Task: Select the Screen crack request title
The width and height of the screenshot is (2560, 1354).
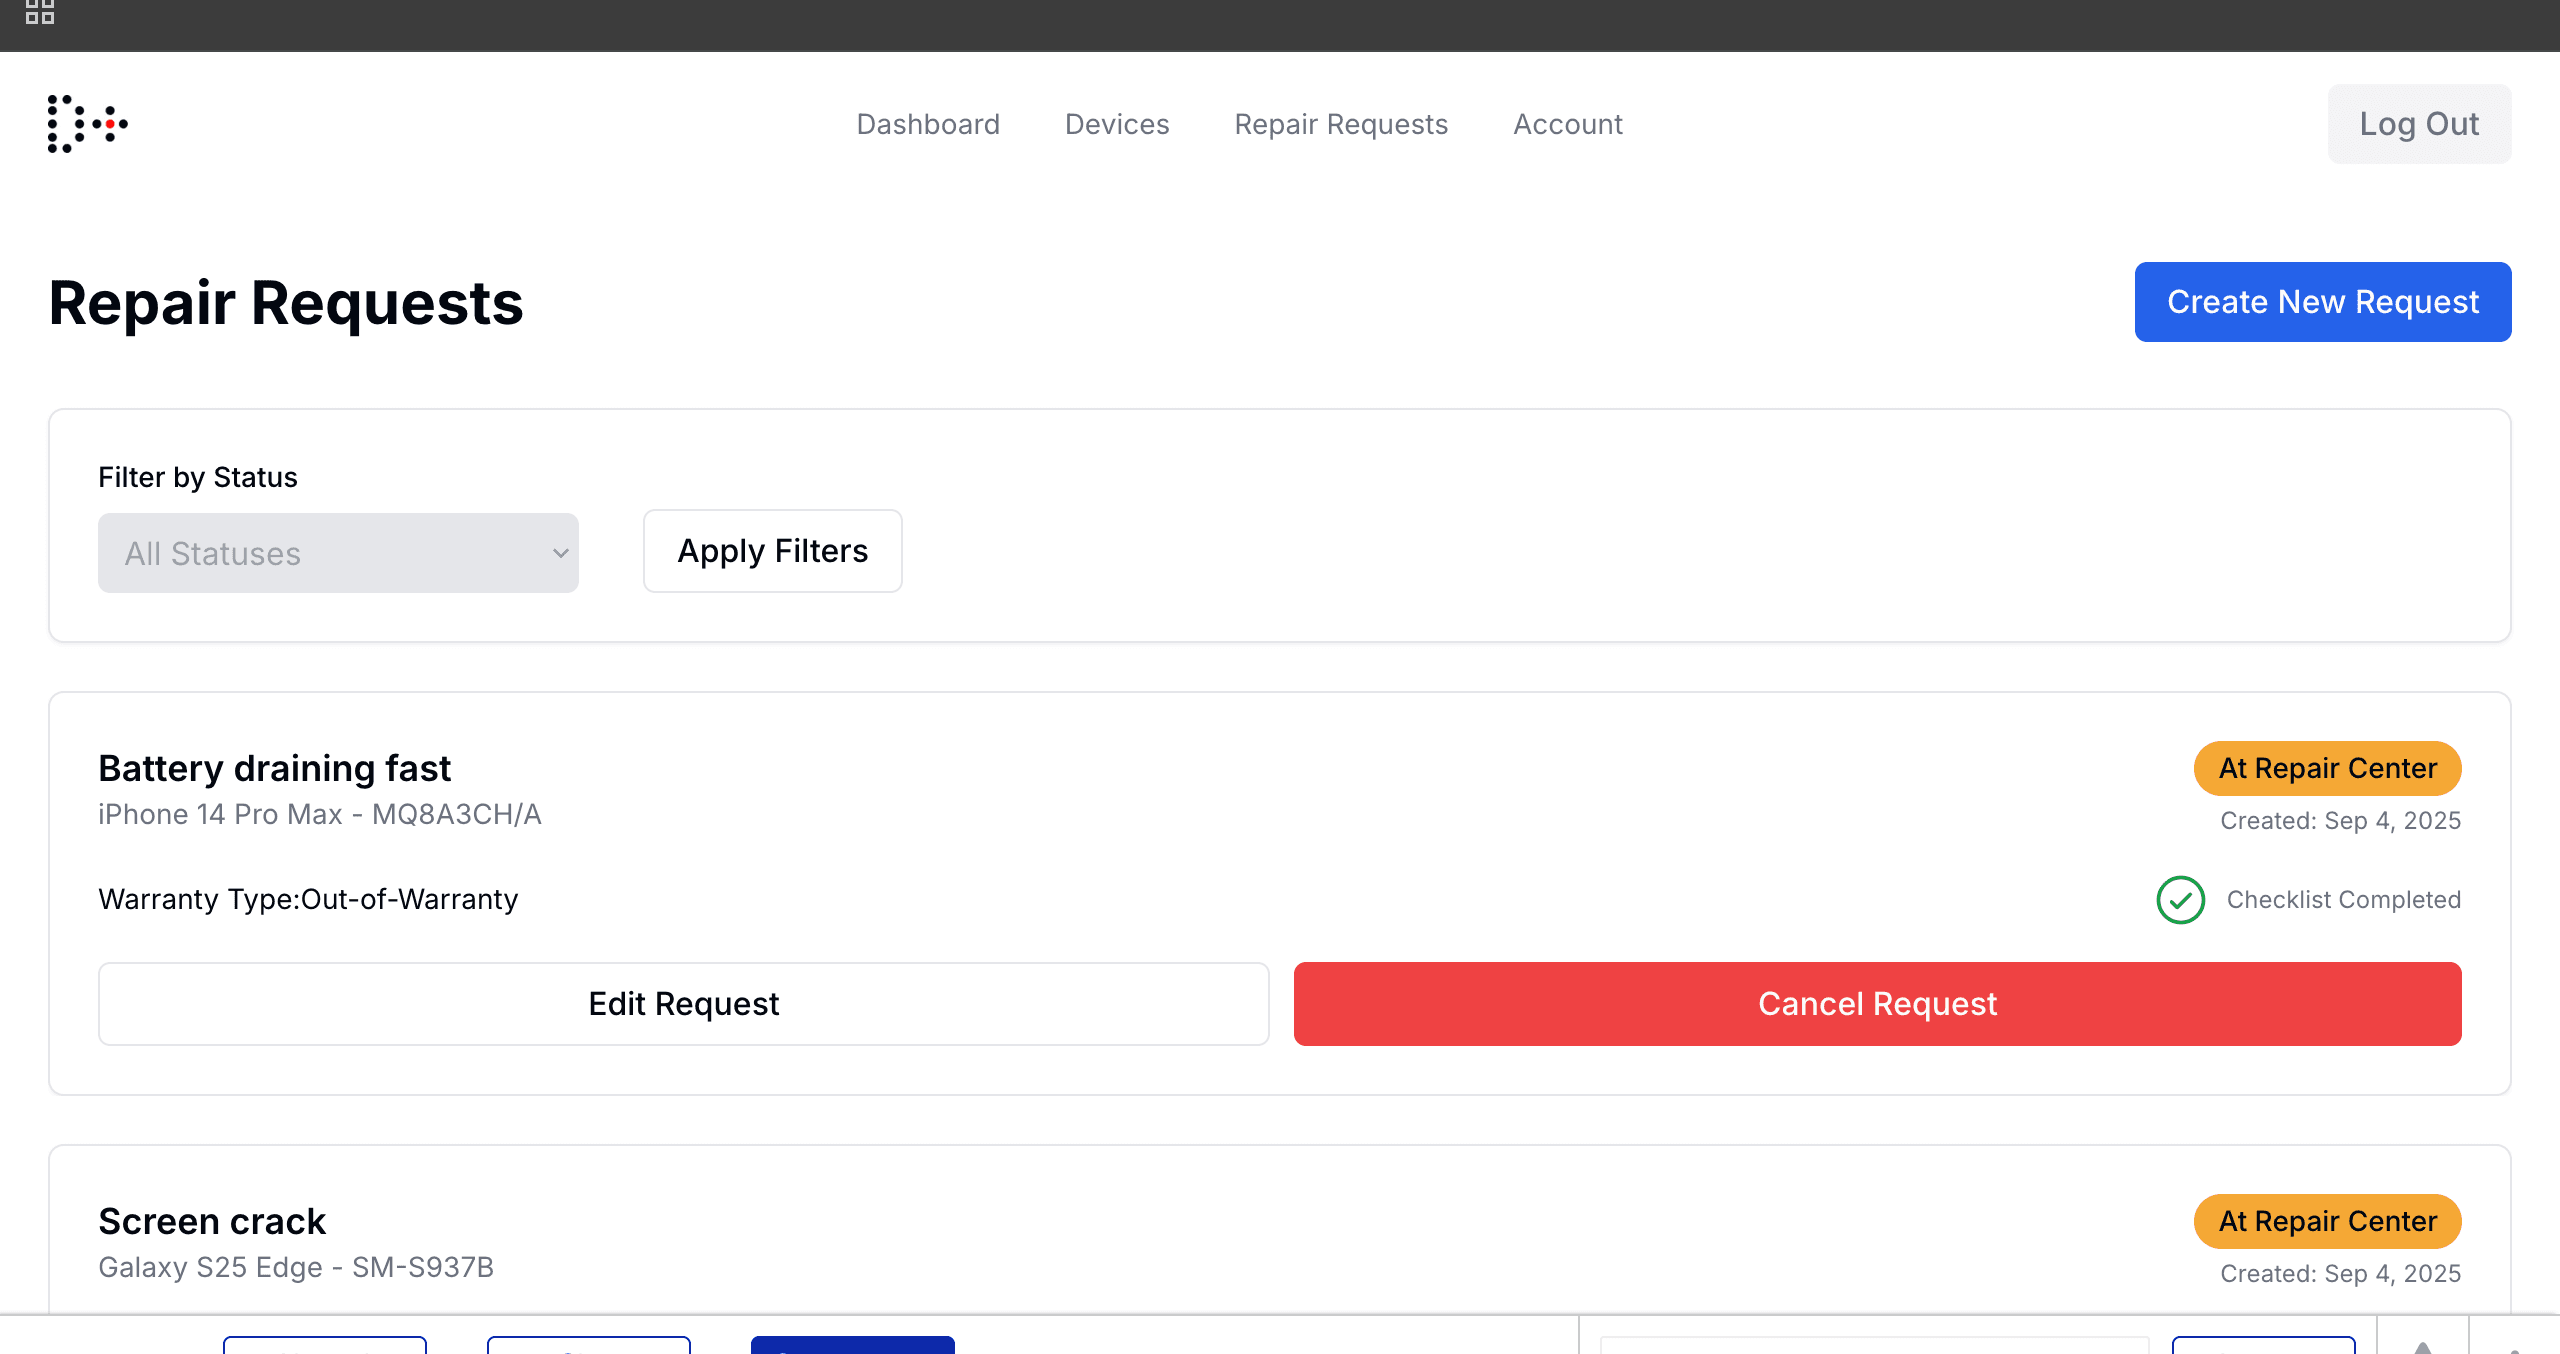Action: click(211, 1220)
